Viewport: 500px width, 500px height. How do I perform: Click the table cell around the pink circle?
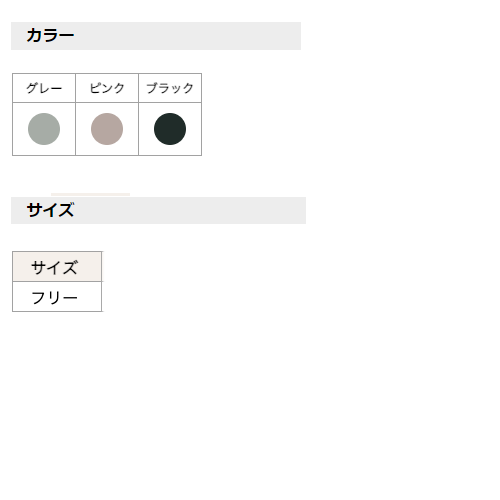[x=107, y=129]
